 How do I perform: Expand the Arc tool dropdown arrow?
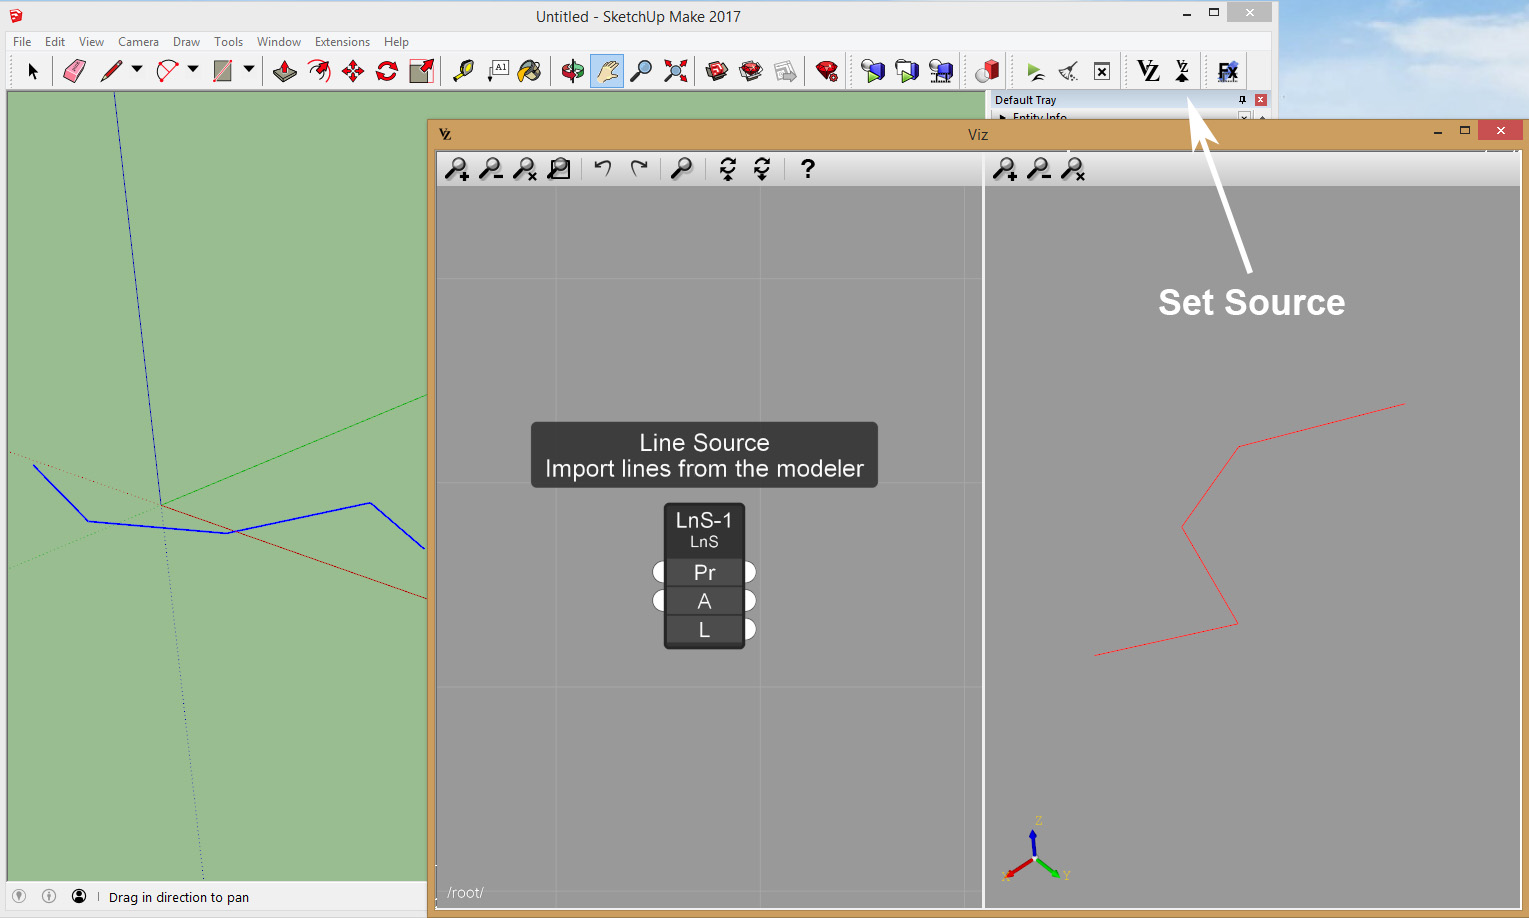(x=193, y=70)
